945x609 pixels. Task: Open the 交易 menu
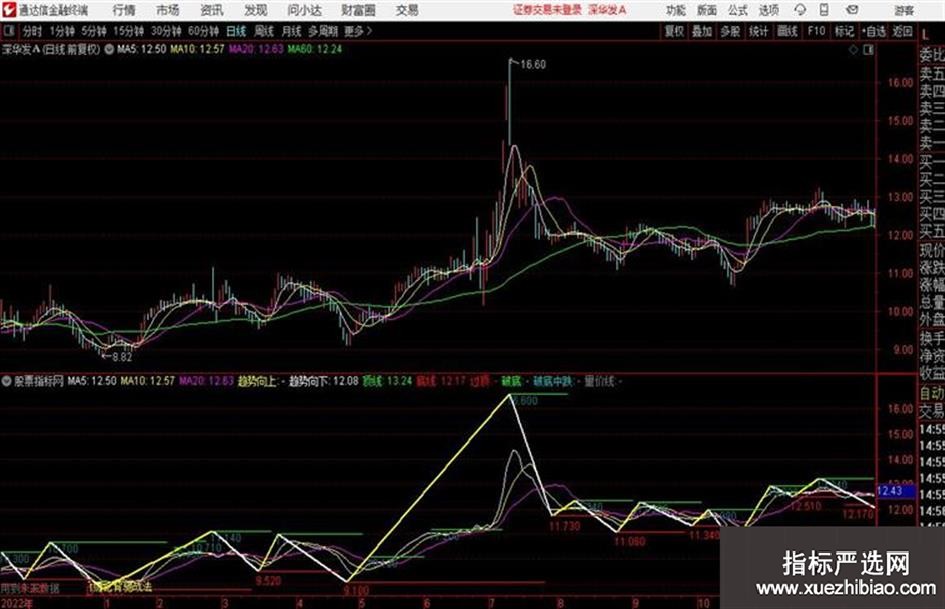pyautogui.click(x=407, y=10)
